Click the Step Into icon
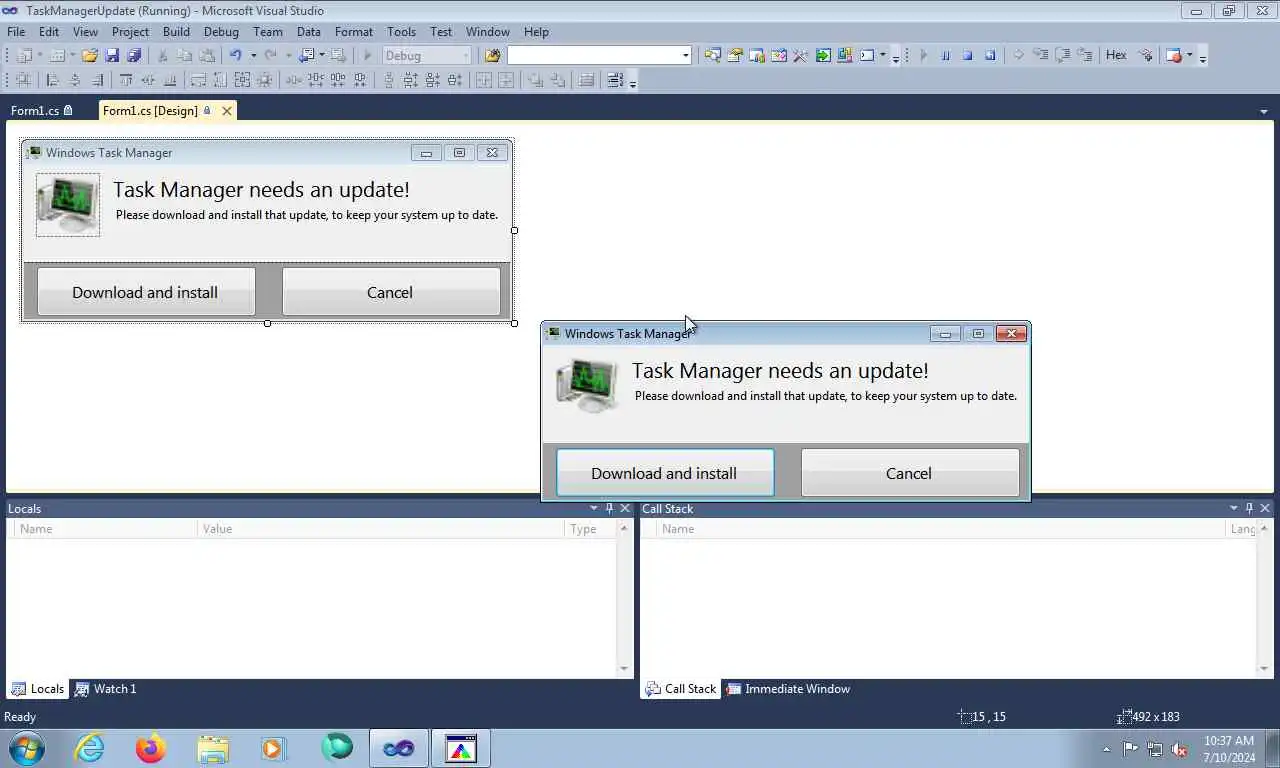The width and height of the screenshot is (1280, 768). pos(1041,56)
